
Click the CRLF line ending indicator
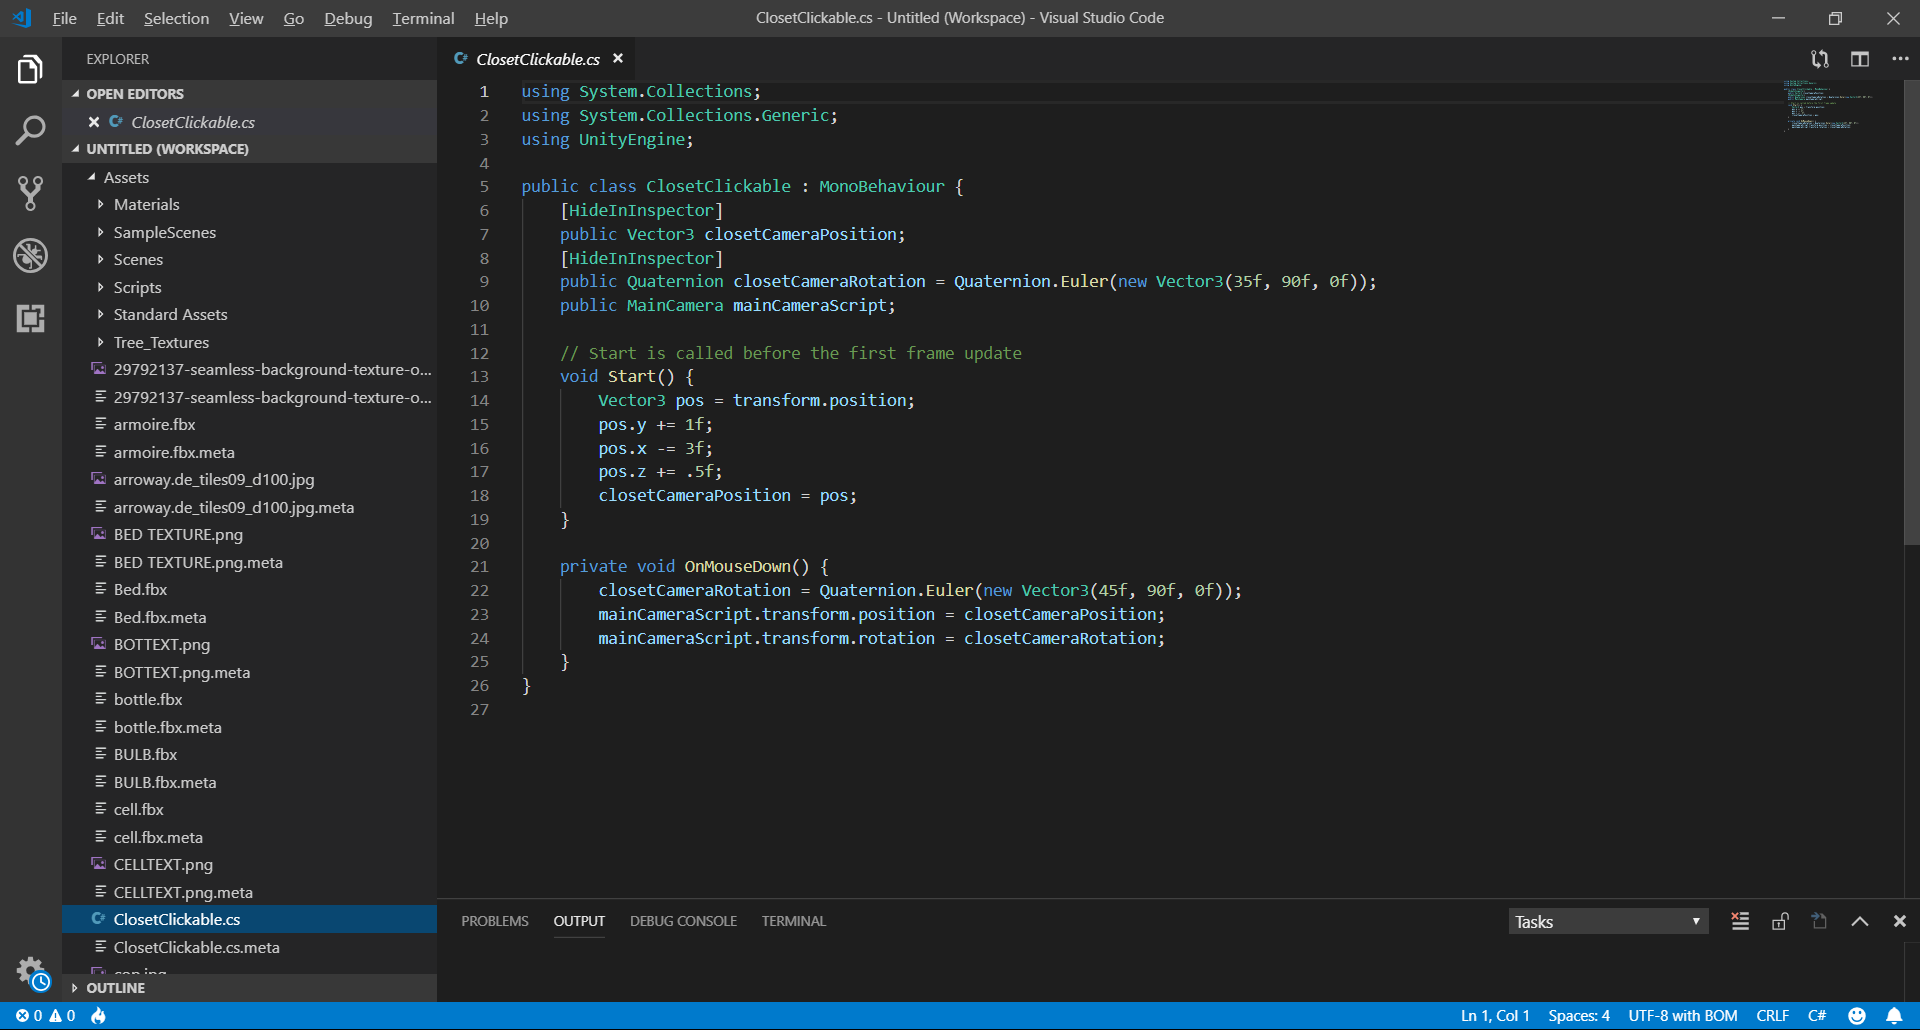coord(1772,1015)
